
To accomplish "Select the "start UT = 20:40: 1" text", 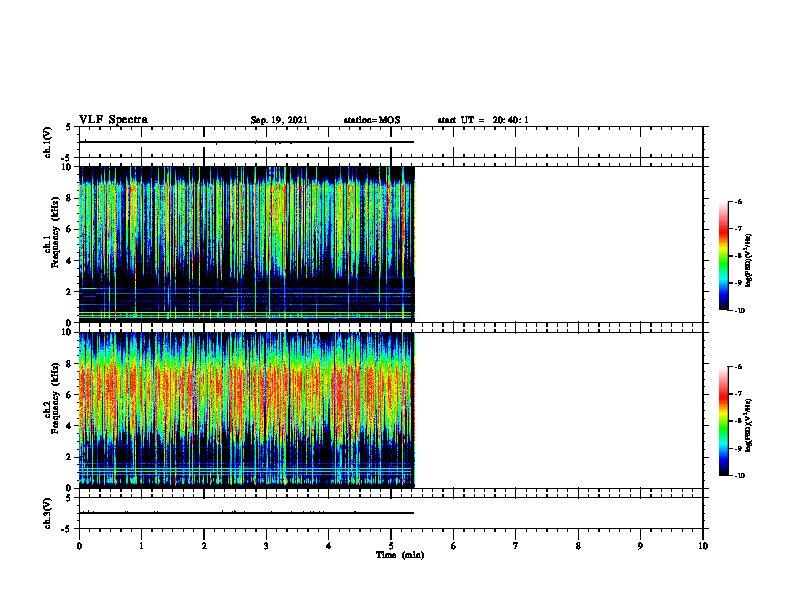I will click(x=483, y=120).
